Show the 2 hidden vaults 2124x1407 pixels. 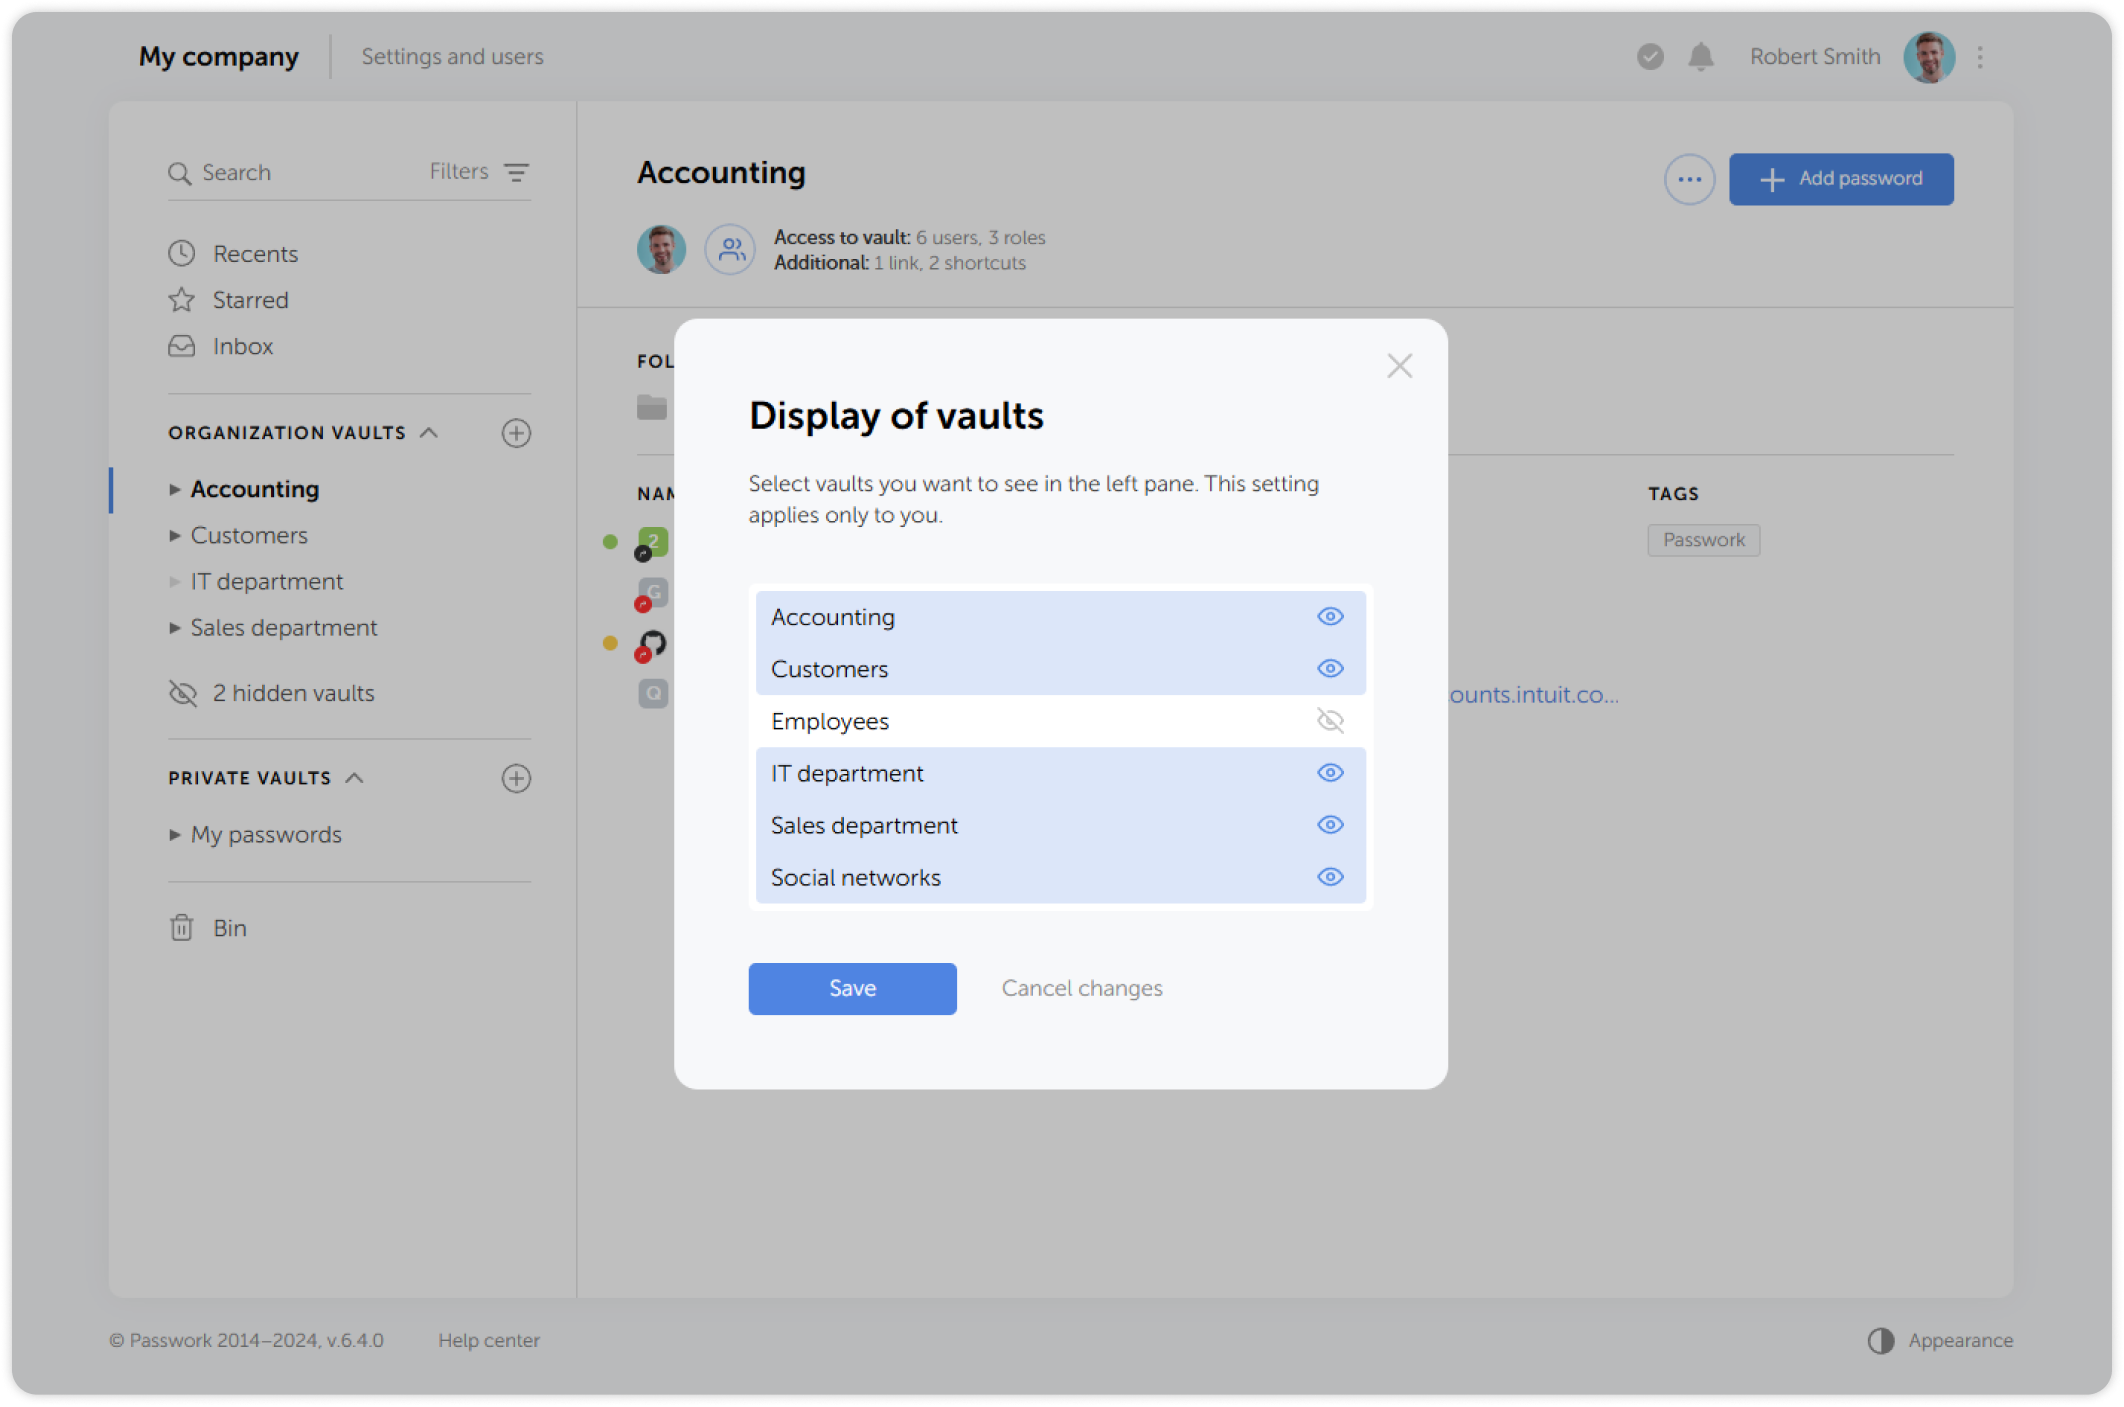pos(292,693)
